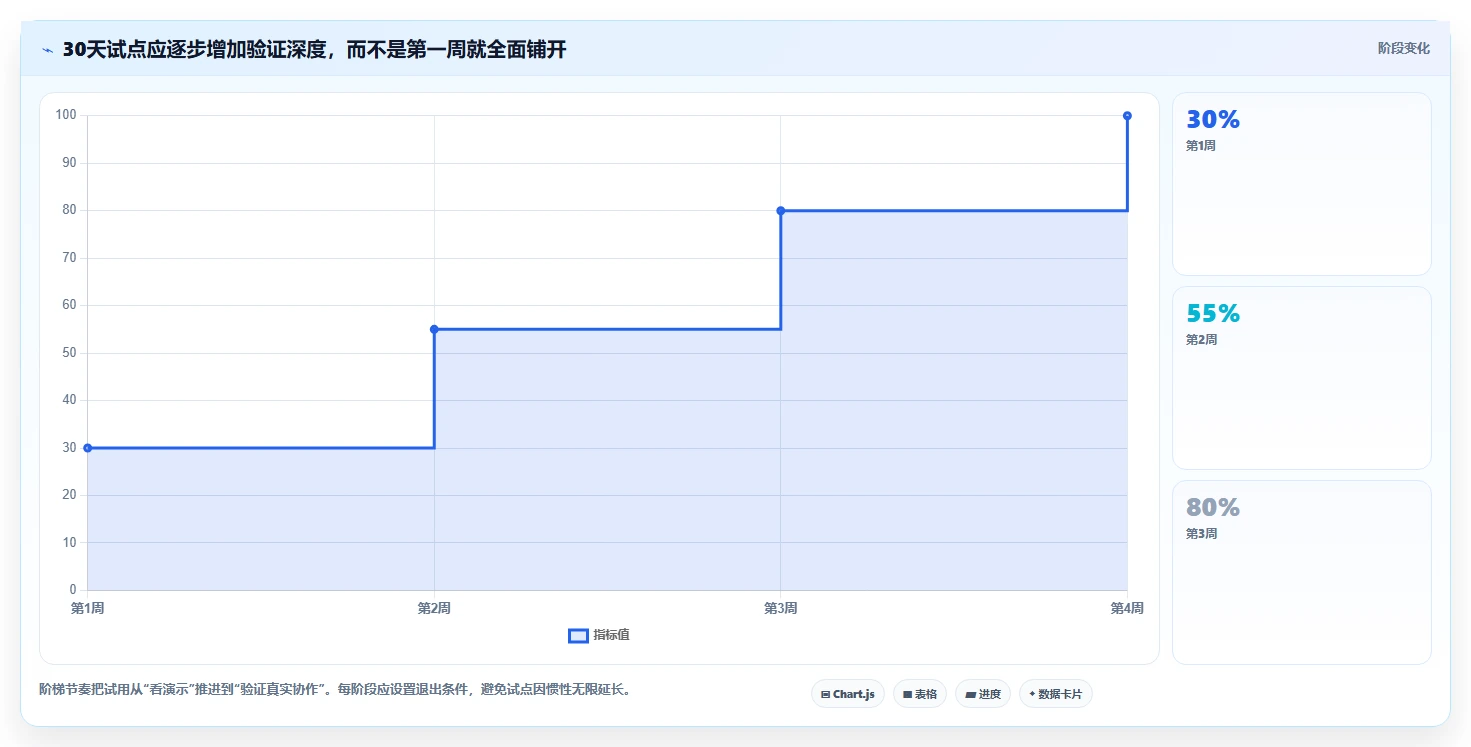This screenshot has height=747, width=1471.
Task: Click the 阶段变化 label in the header
Action: pos(1404,48)
